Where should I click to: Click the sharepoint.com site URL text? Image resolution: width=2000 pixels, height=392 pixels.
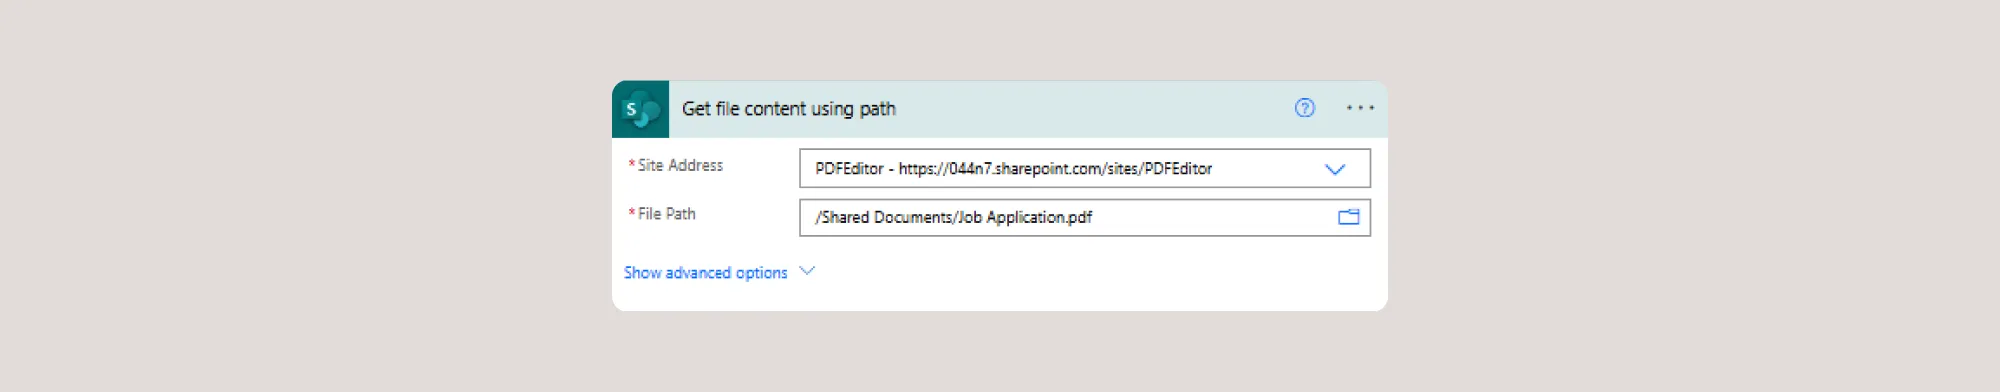(x=1055, y=168)
